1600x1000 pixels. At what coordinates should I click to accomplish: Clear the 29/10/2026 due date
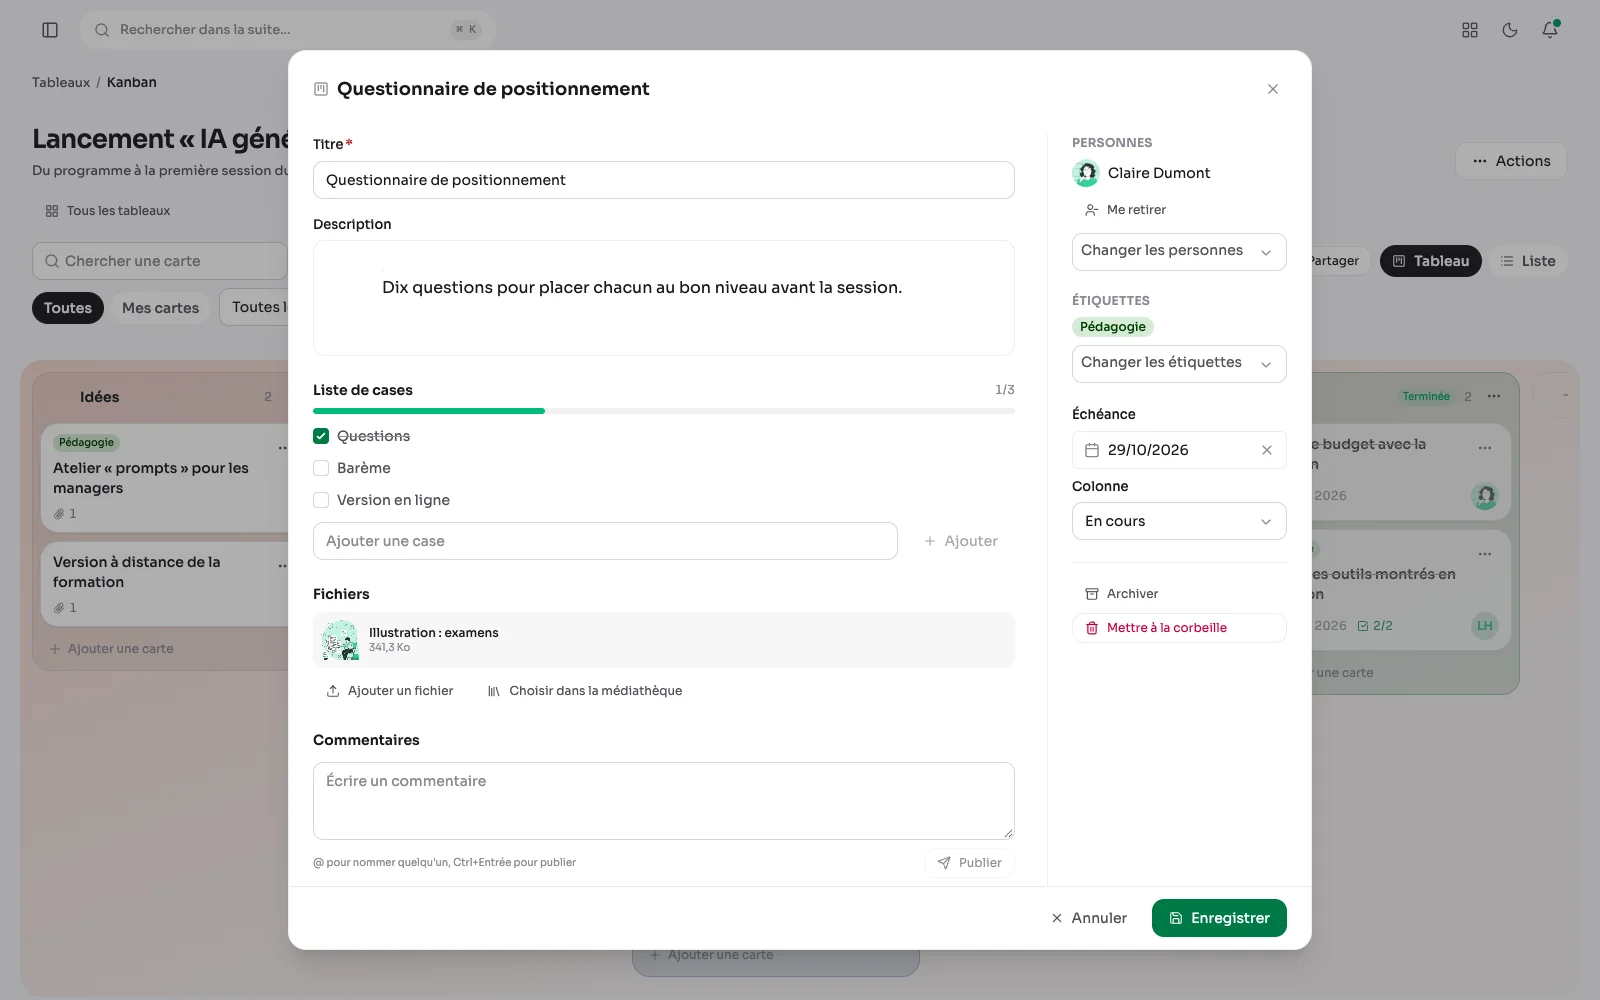(x=1267, y=450)
